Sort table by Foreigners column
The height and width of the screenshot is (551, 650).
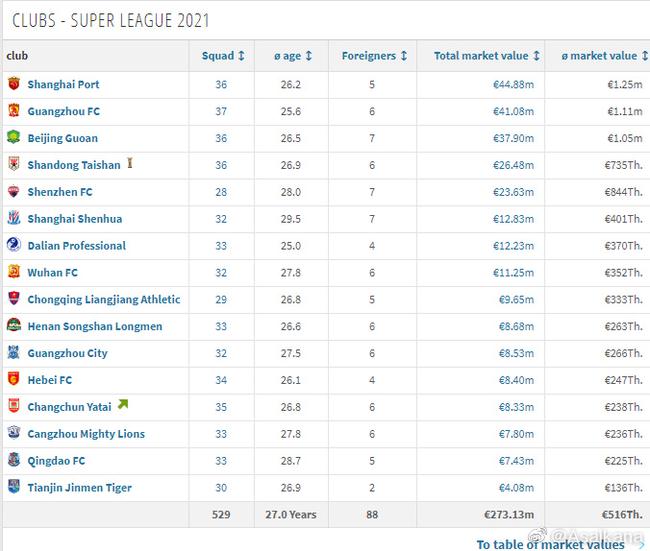374,56
